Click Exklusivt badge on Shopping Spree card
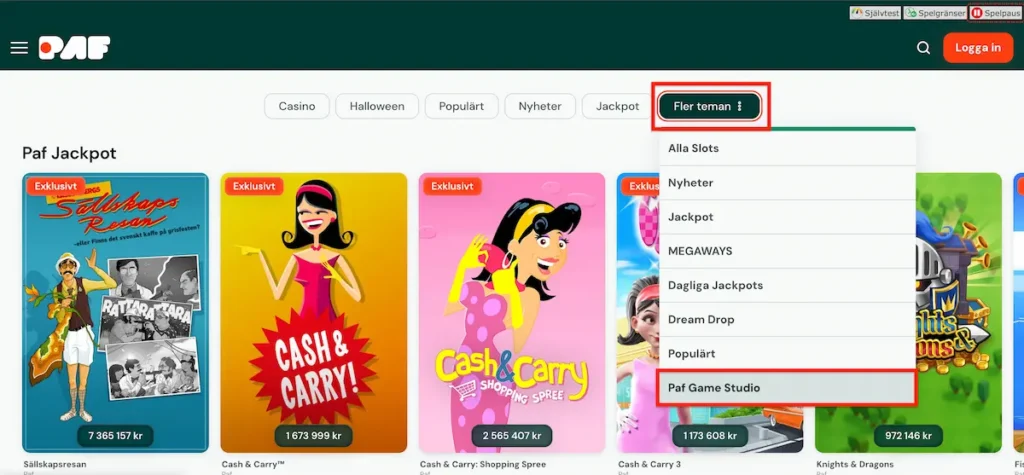This screenshot has height=475, width=1024. 453,186
